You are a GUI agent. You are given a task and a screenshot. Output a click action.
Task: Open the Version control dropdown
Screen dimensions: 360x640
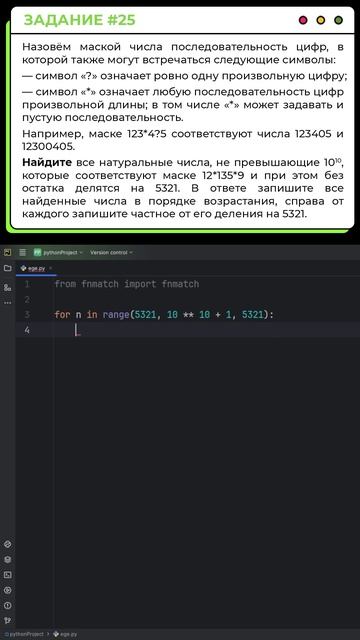111,252
